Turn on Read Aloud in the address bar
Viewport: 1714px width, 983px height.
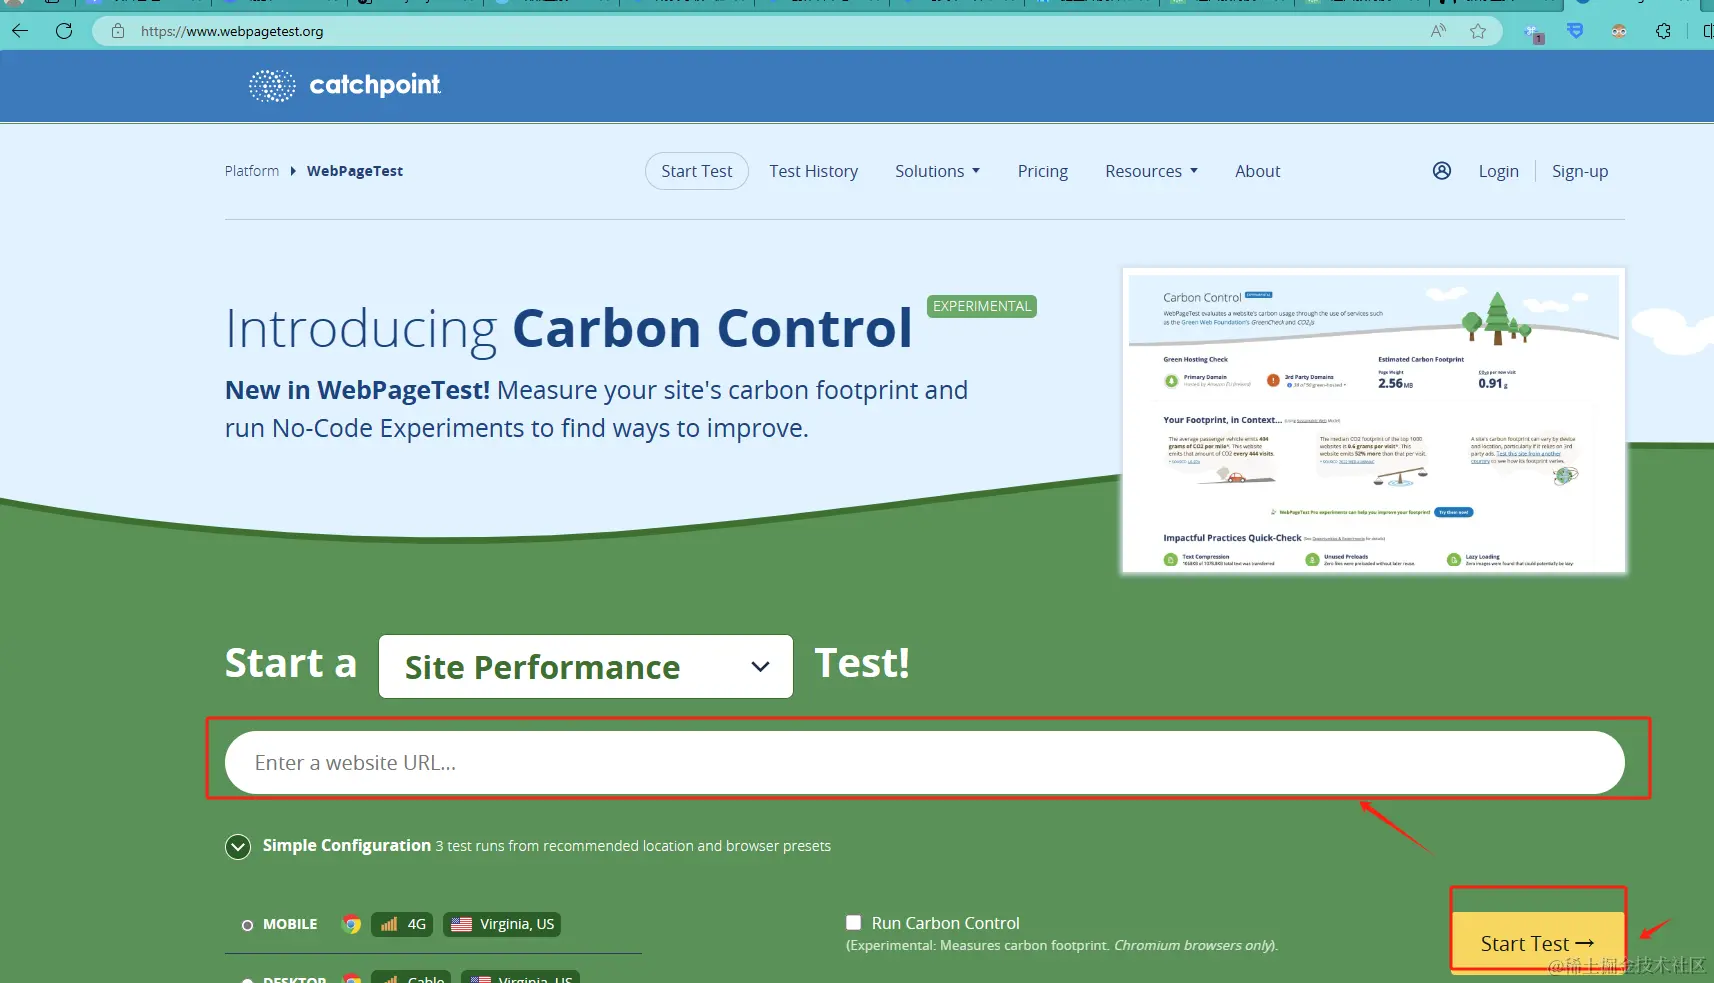(1438, 31)
